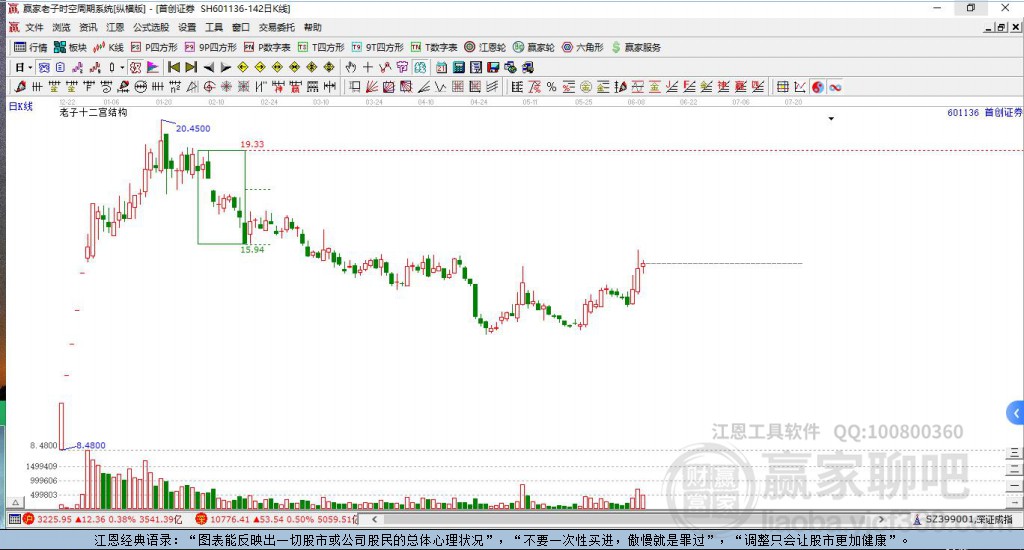Click the Shenzhen index 10776.41 status entry
The width and height of the screenshot is (1024, 550).
click(x=276, y=519)
